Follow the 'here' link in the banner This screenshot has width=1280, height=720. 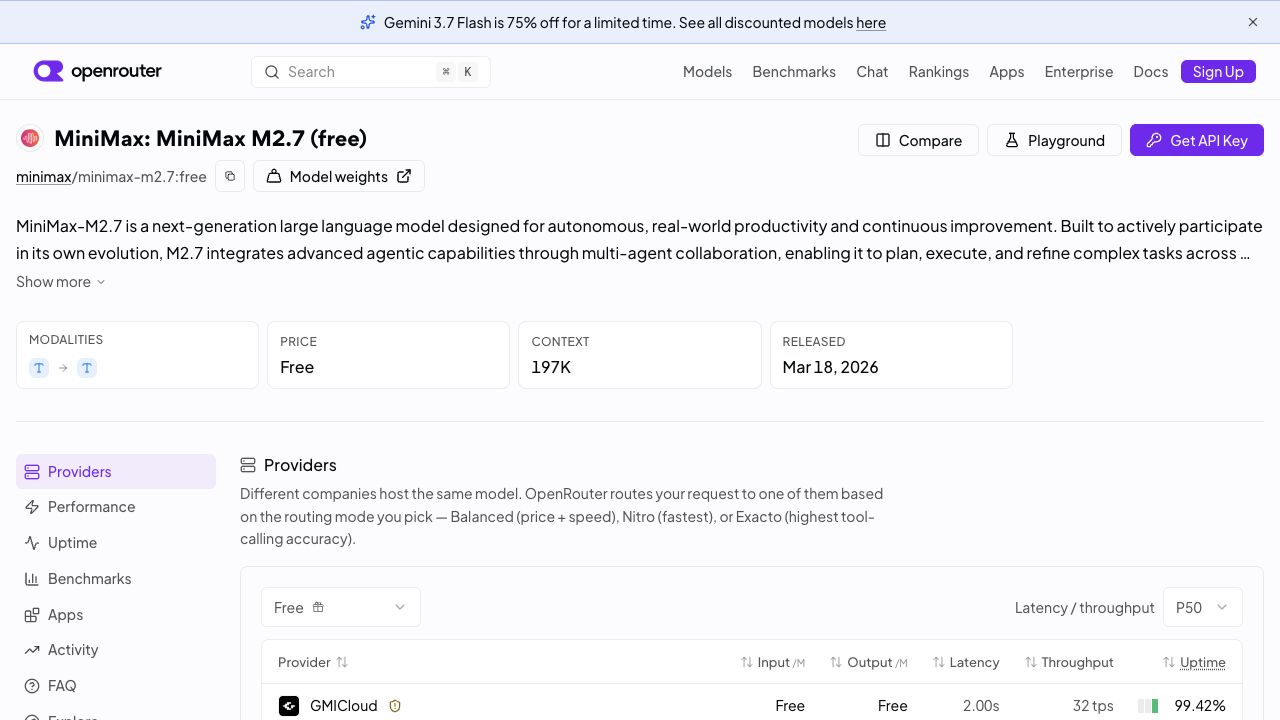(x=871, y=22)
